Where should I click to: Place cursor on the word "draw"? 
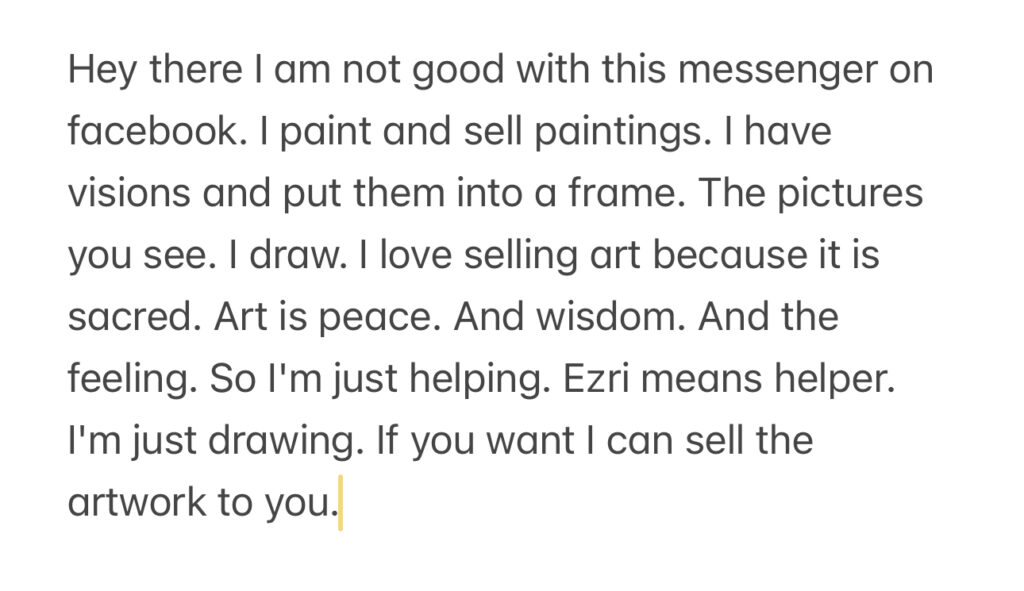[293, 254]
